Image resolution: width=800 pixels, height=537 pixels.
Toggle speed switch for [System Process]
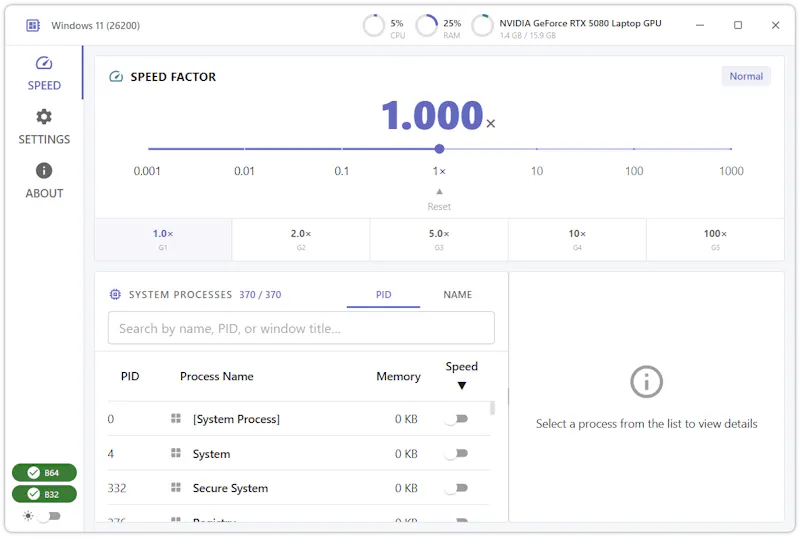point(456,419)
